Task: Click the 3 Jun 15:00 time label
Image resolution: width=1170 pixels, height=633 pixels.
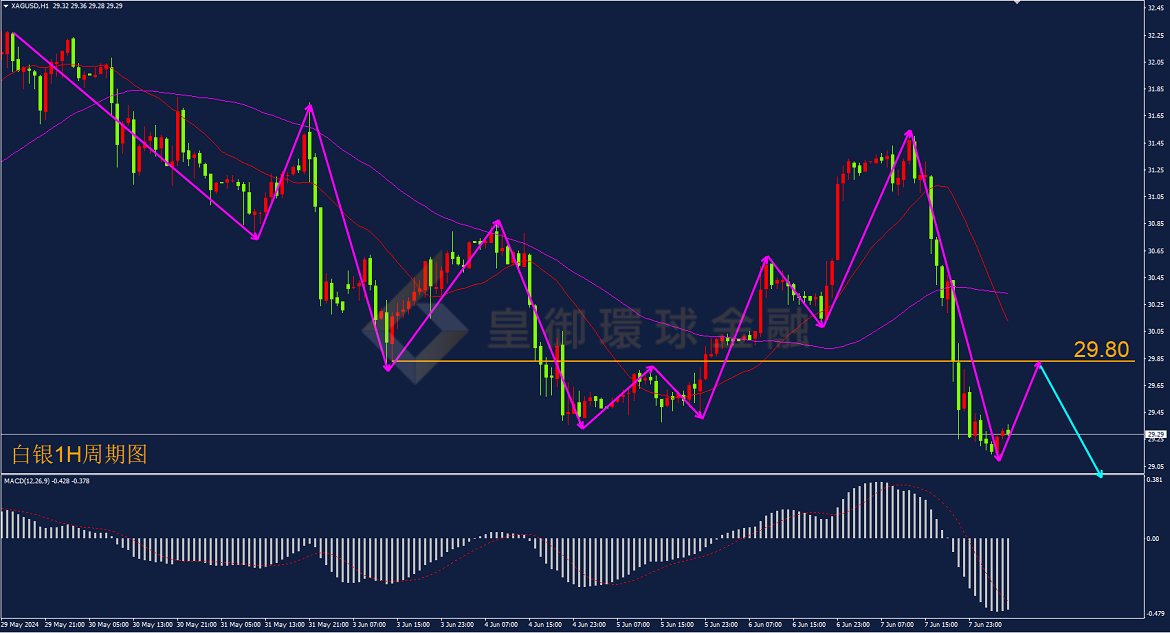Action: 413,624
